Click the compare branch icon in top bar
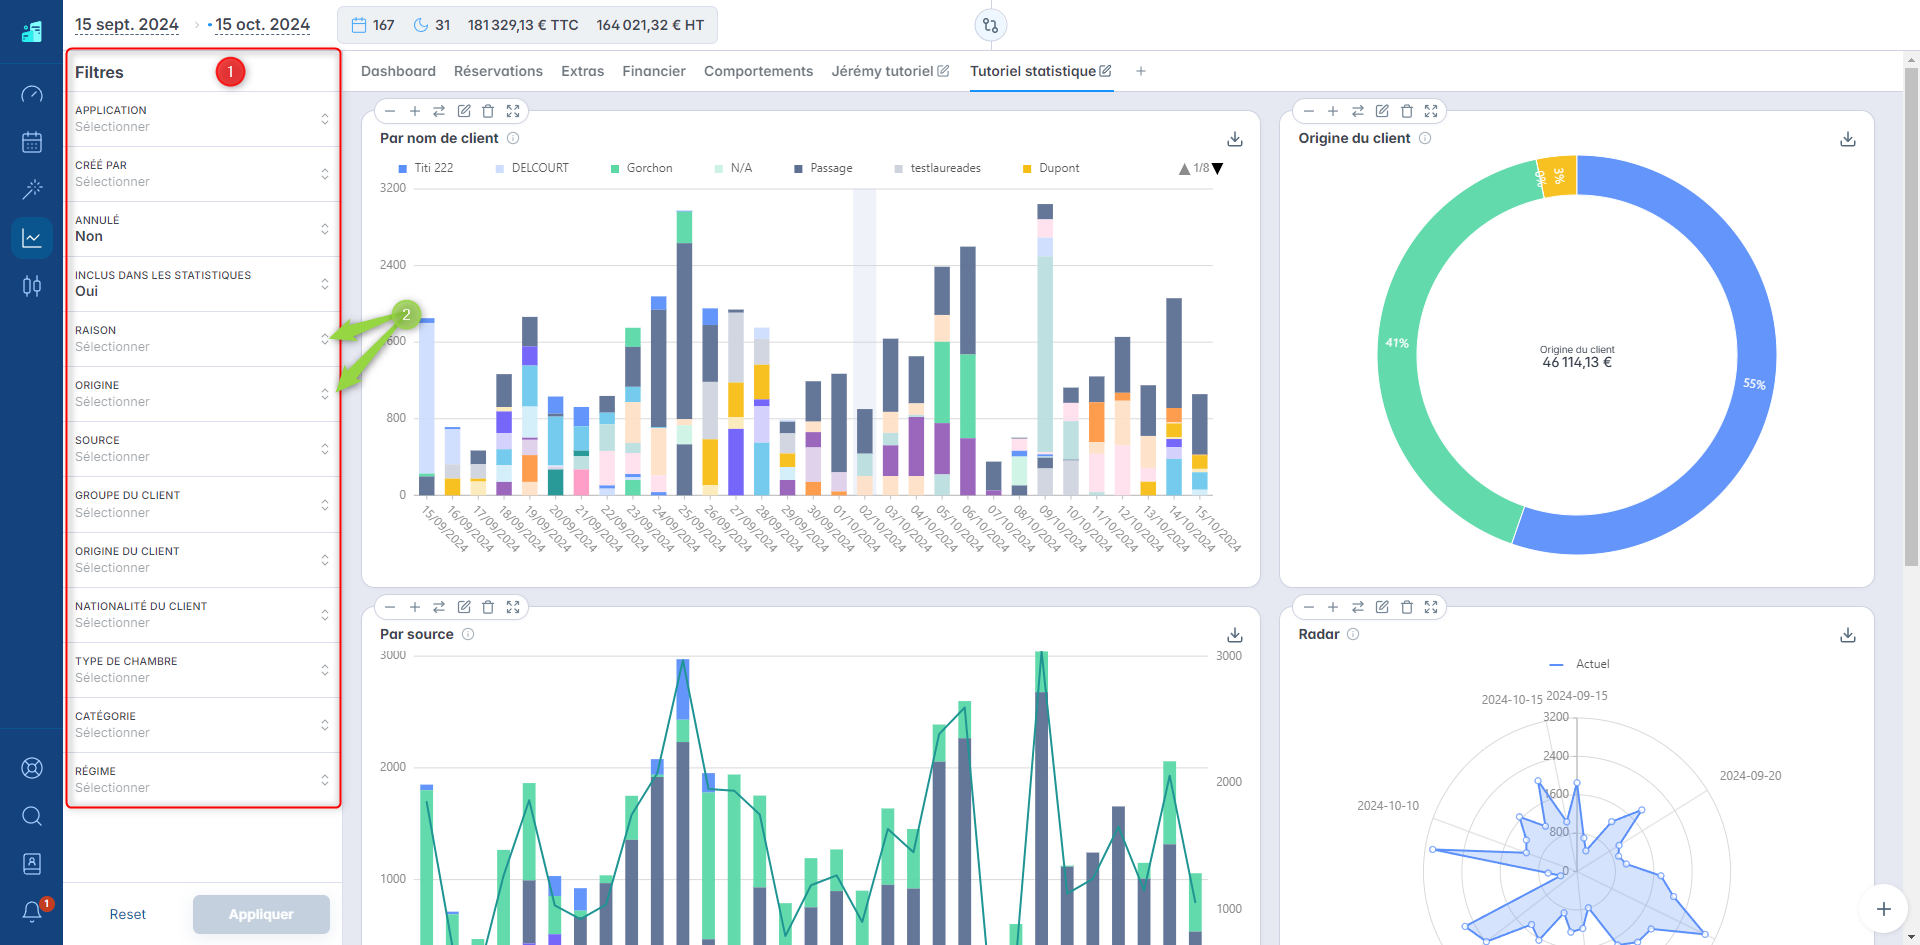1920x945 pixels. [x=991, y=25]
